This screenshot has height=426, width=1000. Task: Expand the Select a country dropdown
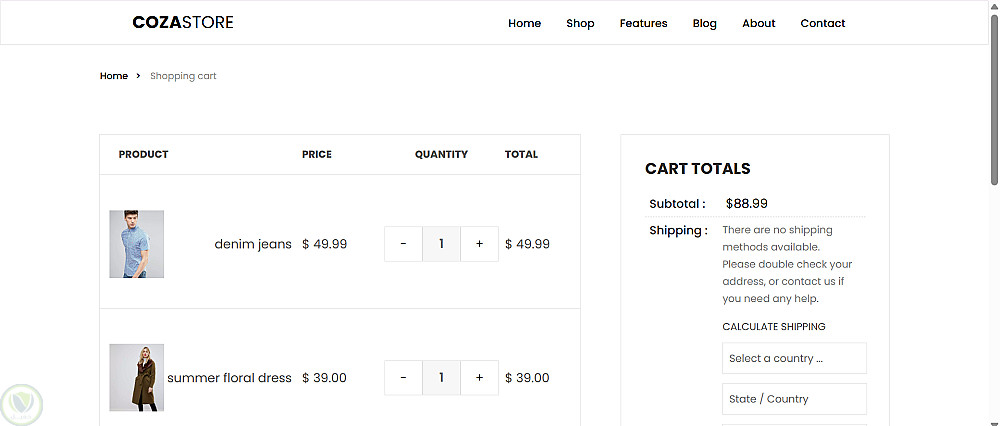click(x=794, y=358)
